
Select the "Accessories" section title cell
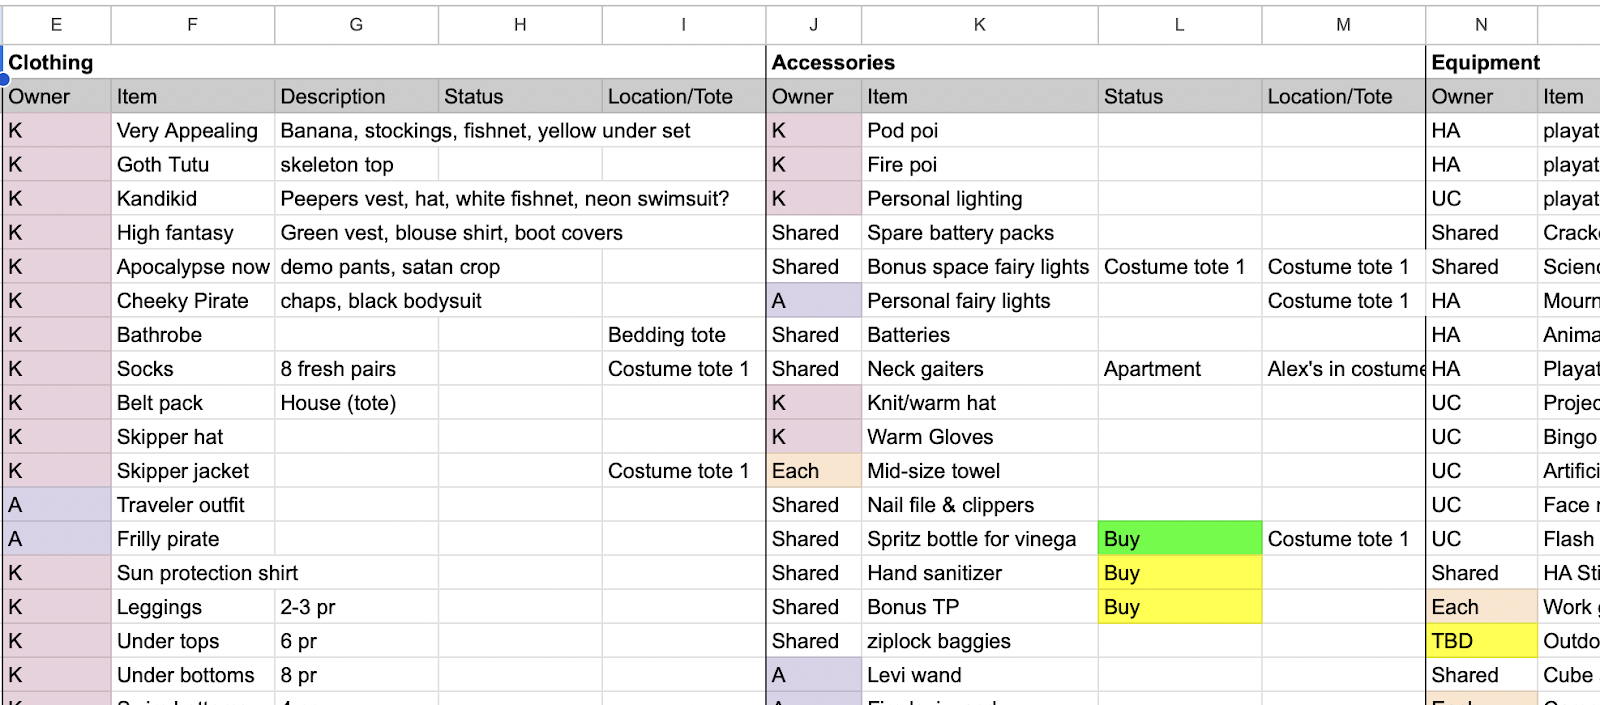pyautogui.click(x=833, y=63)
